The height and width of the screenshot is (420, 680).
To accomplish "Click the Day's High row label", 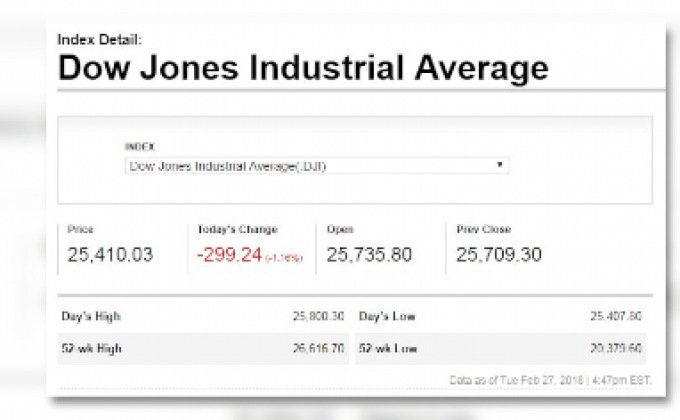I will point(91,316).
